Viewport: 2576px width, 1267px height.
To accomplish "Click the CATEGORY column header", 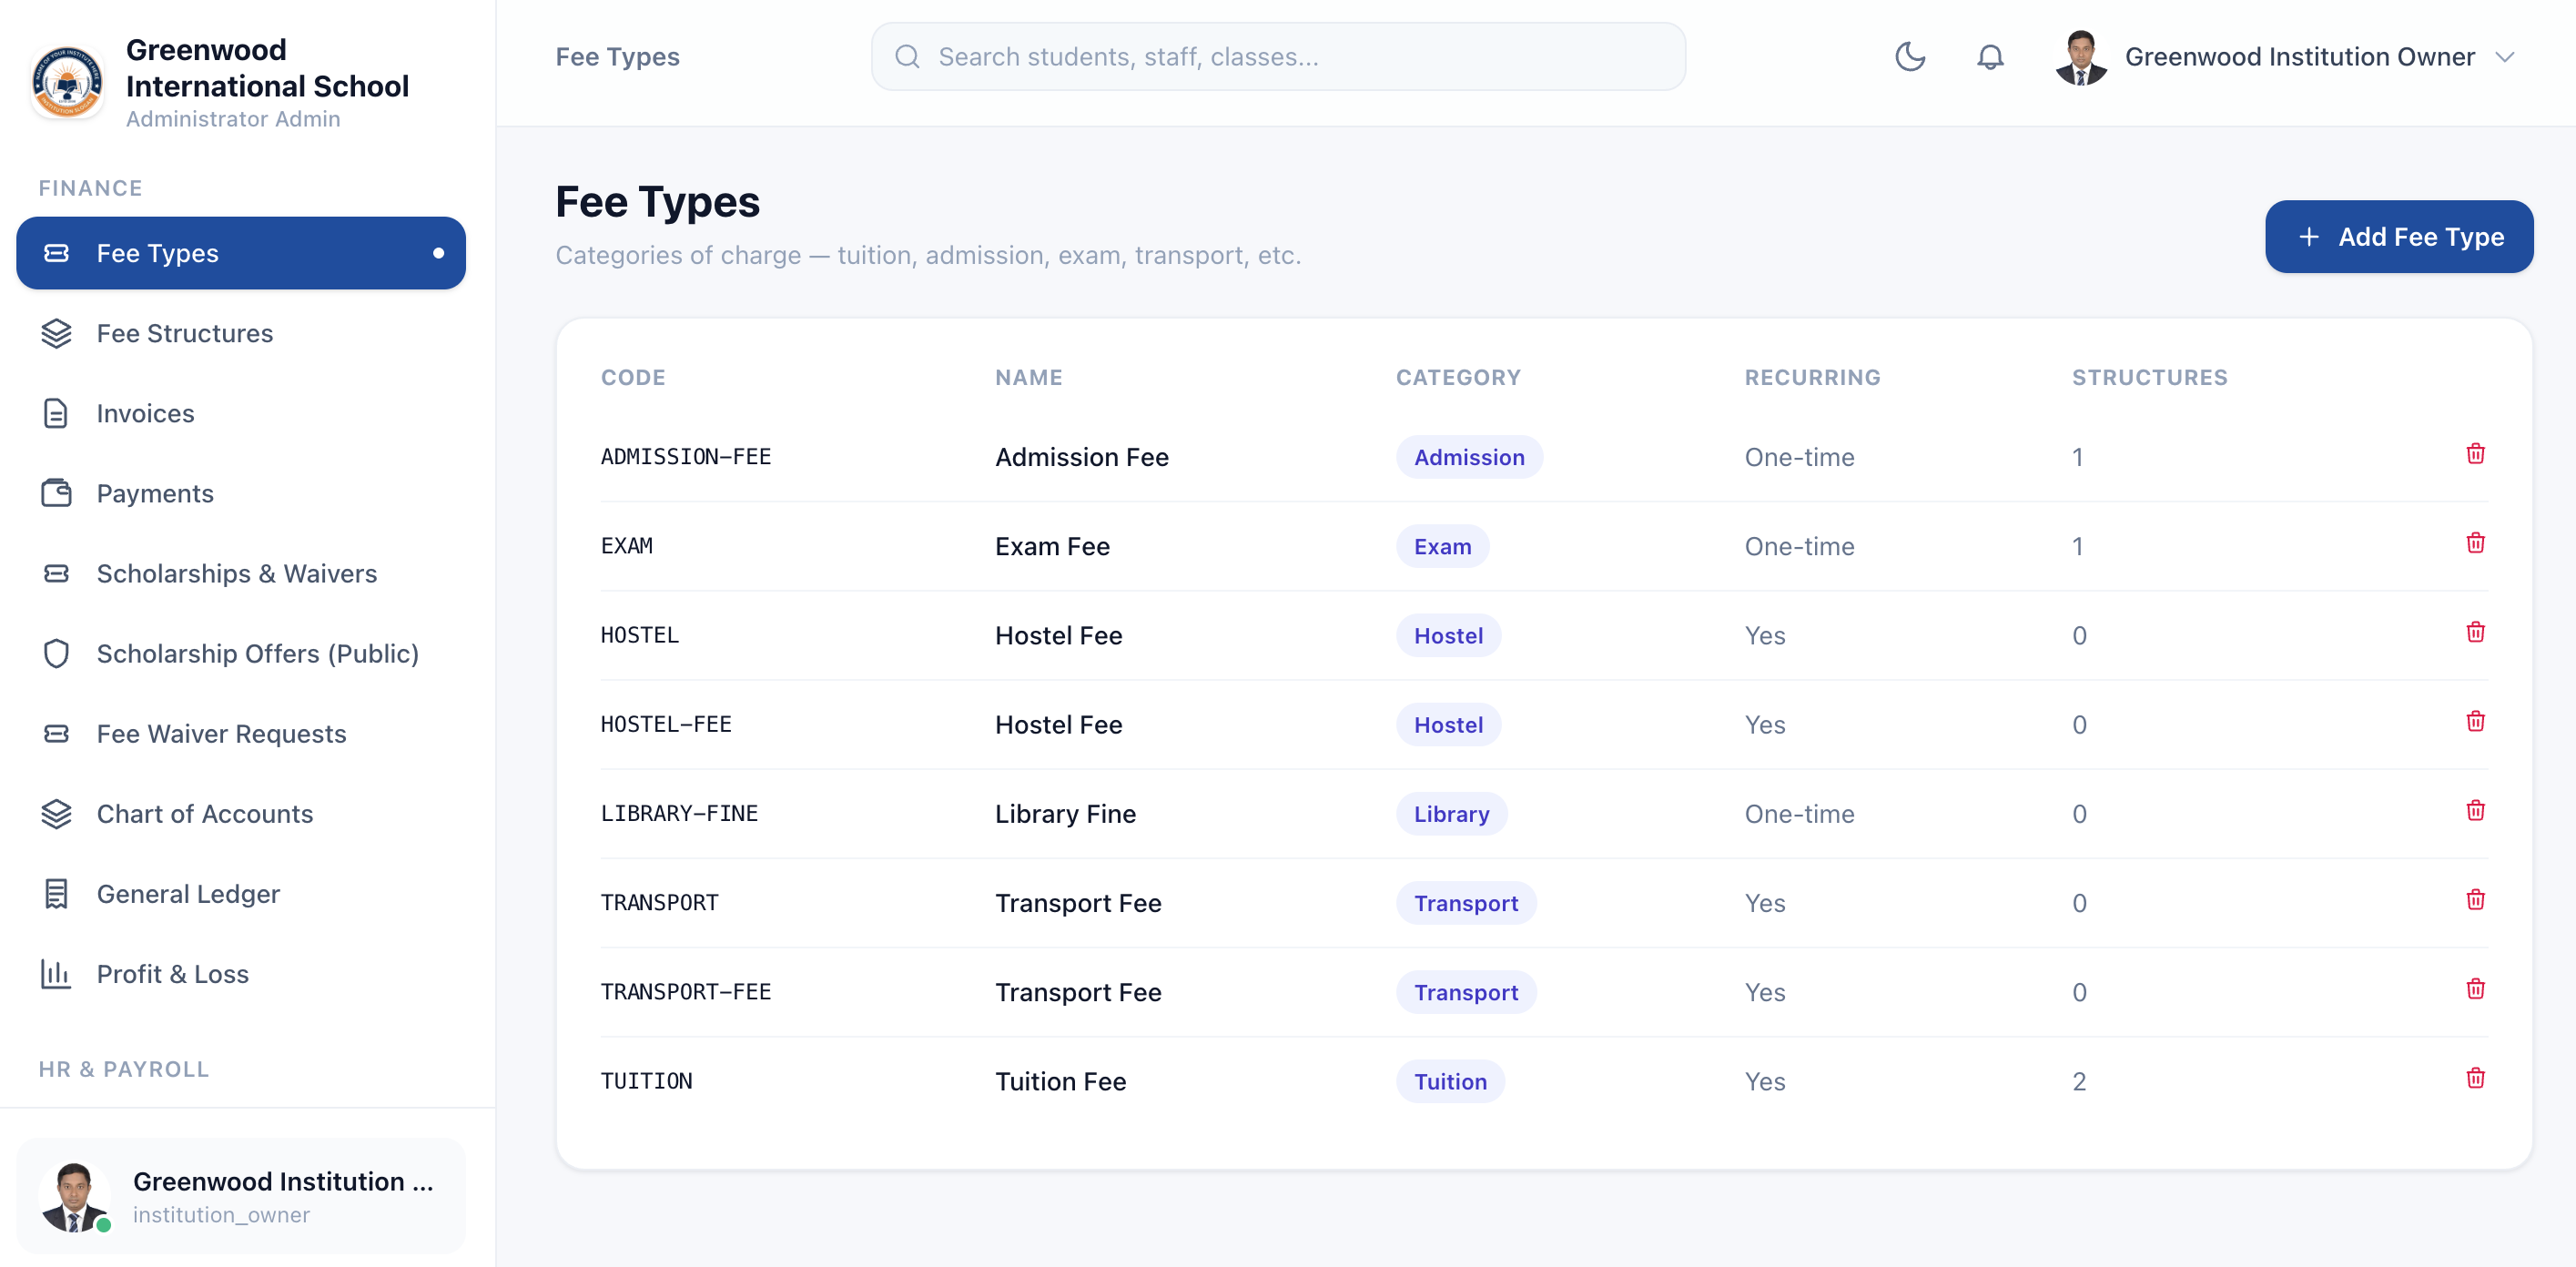I will pos(1458,377).
